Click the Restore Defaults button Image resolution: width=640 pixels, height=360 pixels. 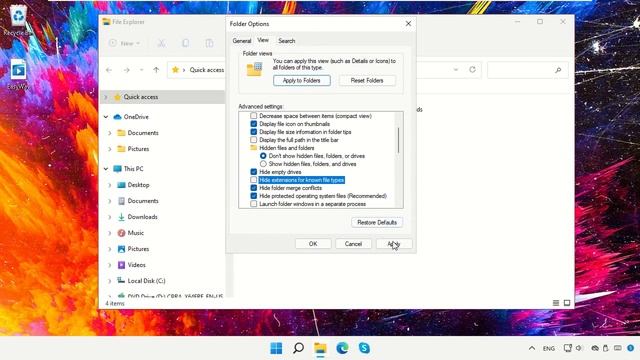click(x=377, y=222)
